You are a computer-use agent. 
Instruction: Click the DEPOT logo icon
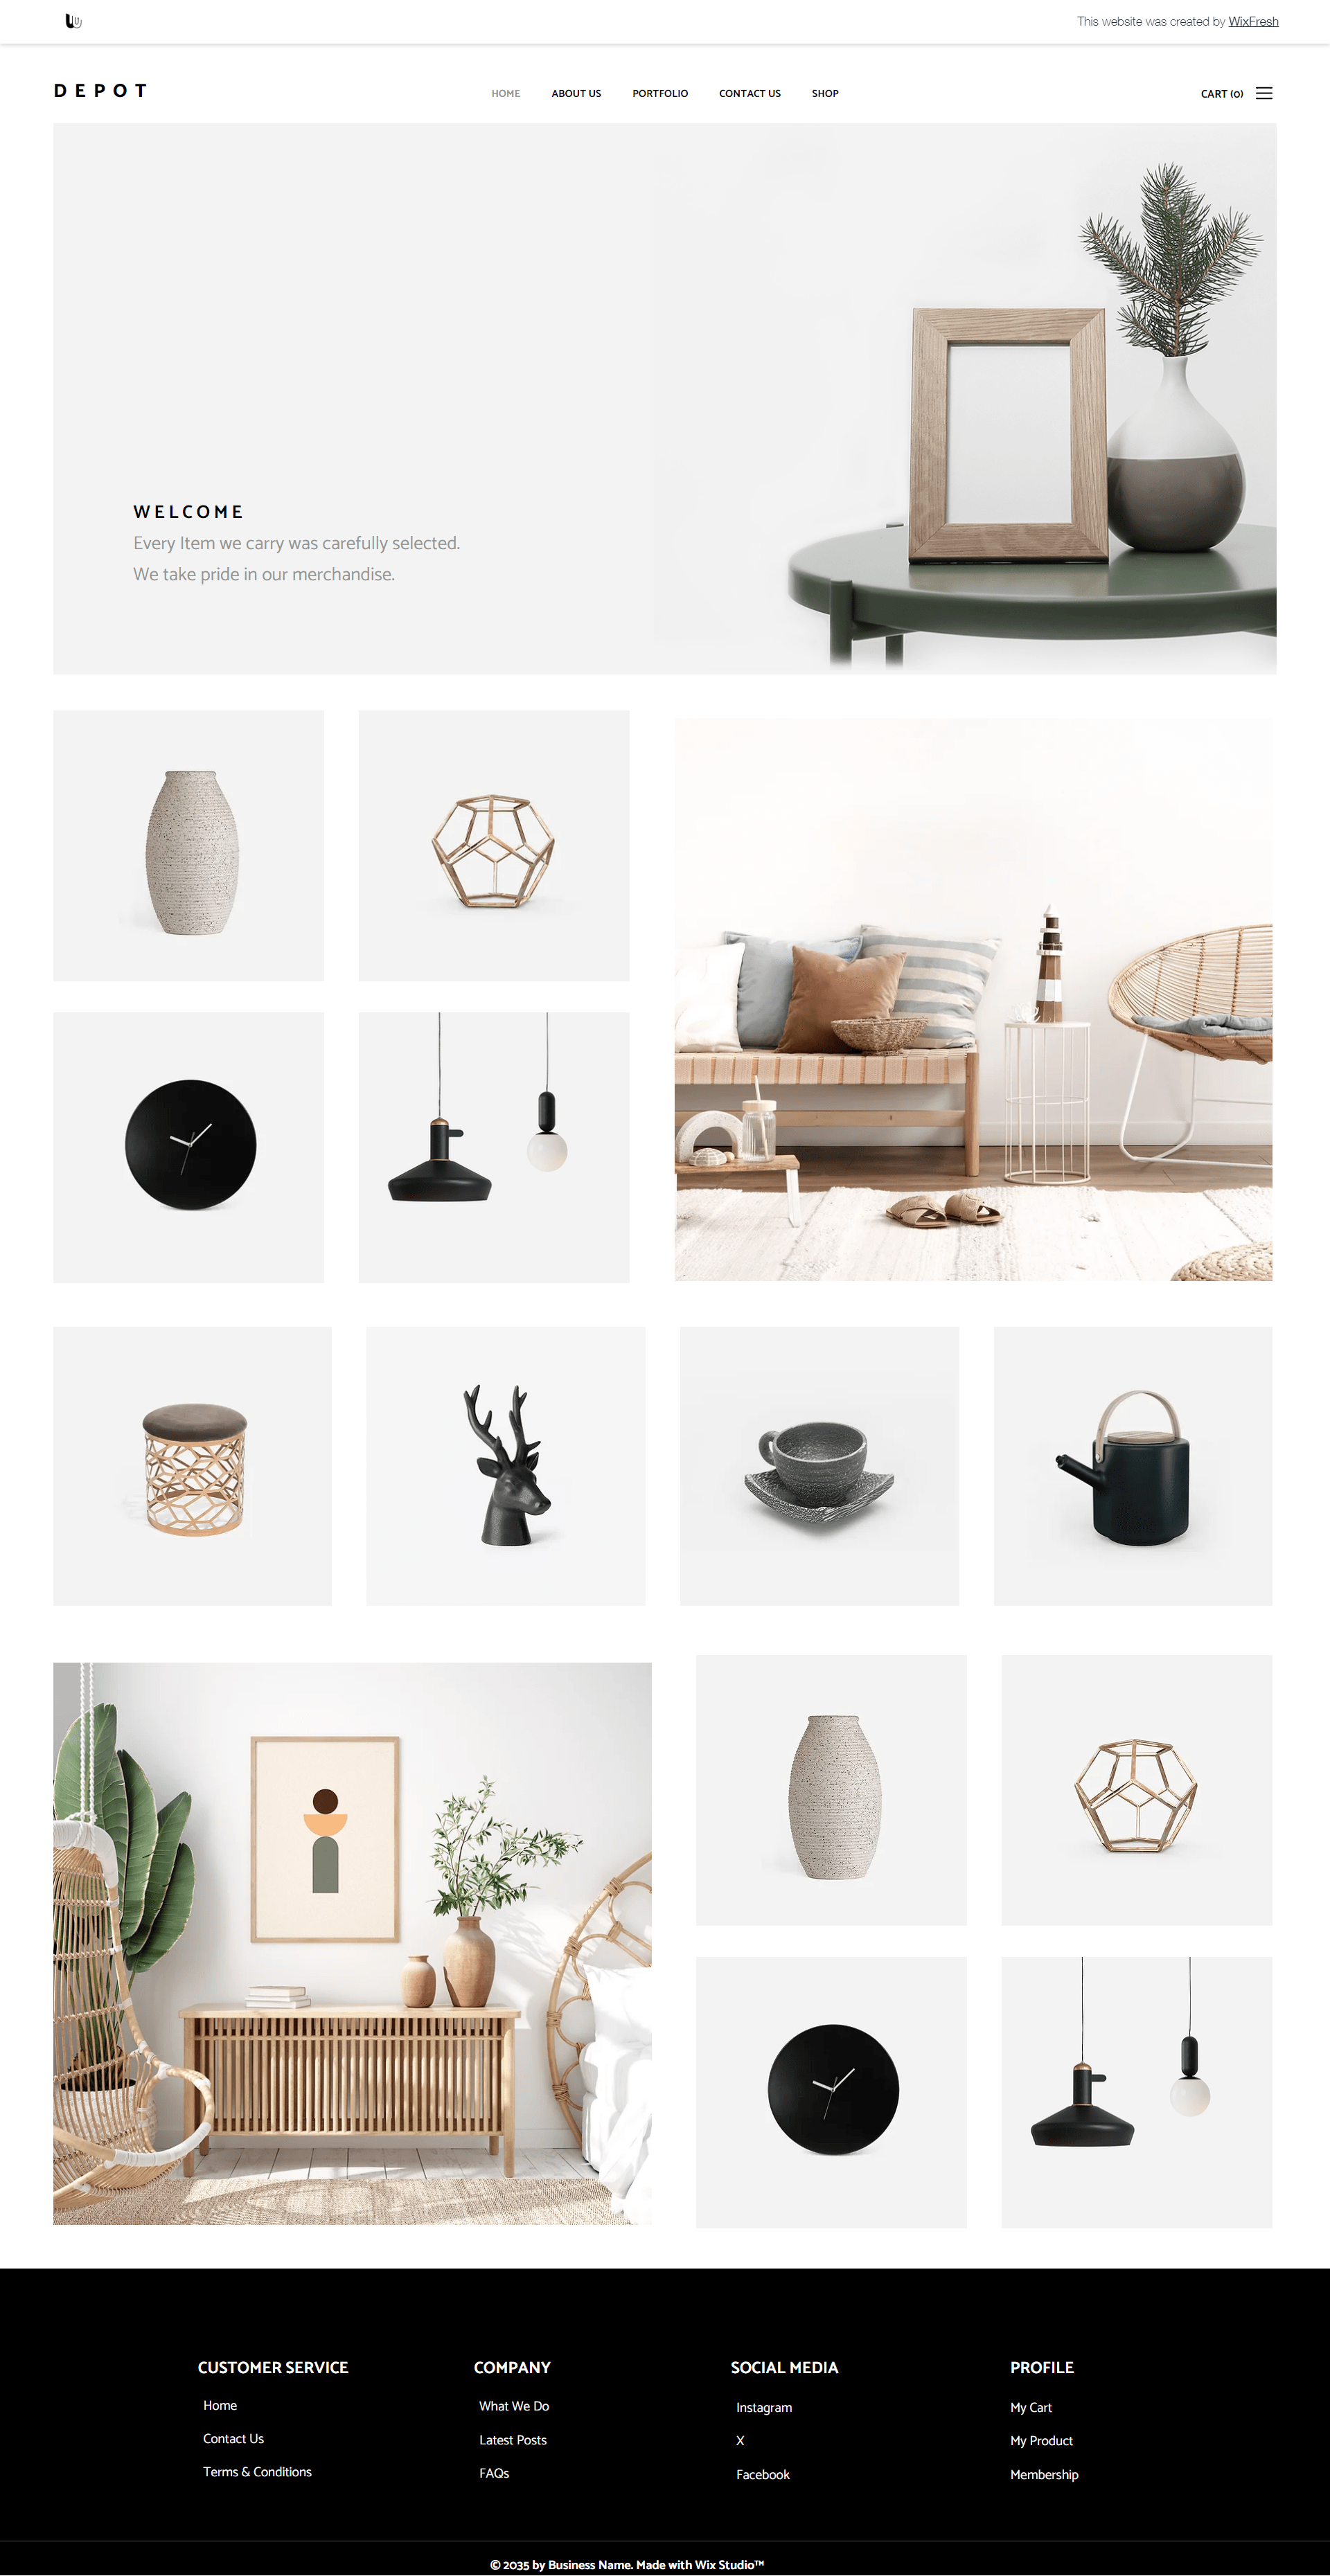(100, 91)
